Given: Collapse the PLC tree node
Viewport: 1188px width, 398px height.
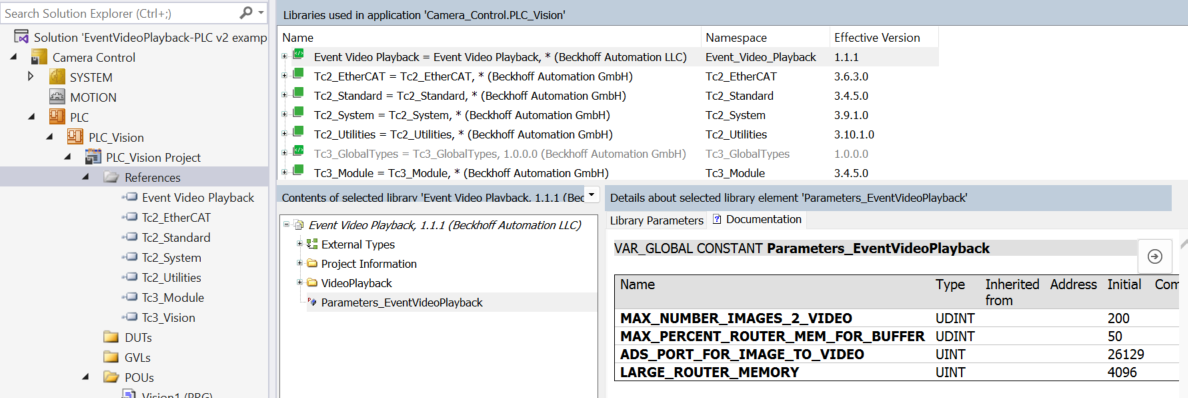Looking at the screenshot, I should tap(32, 118).
